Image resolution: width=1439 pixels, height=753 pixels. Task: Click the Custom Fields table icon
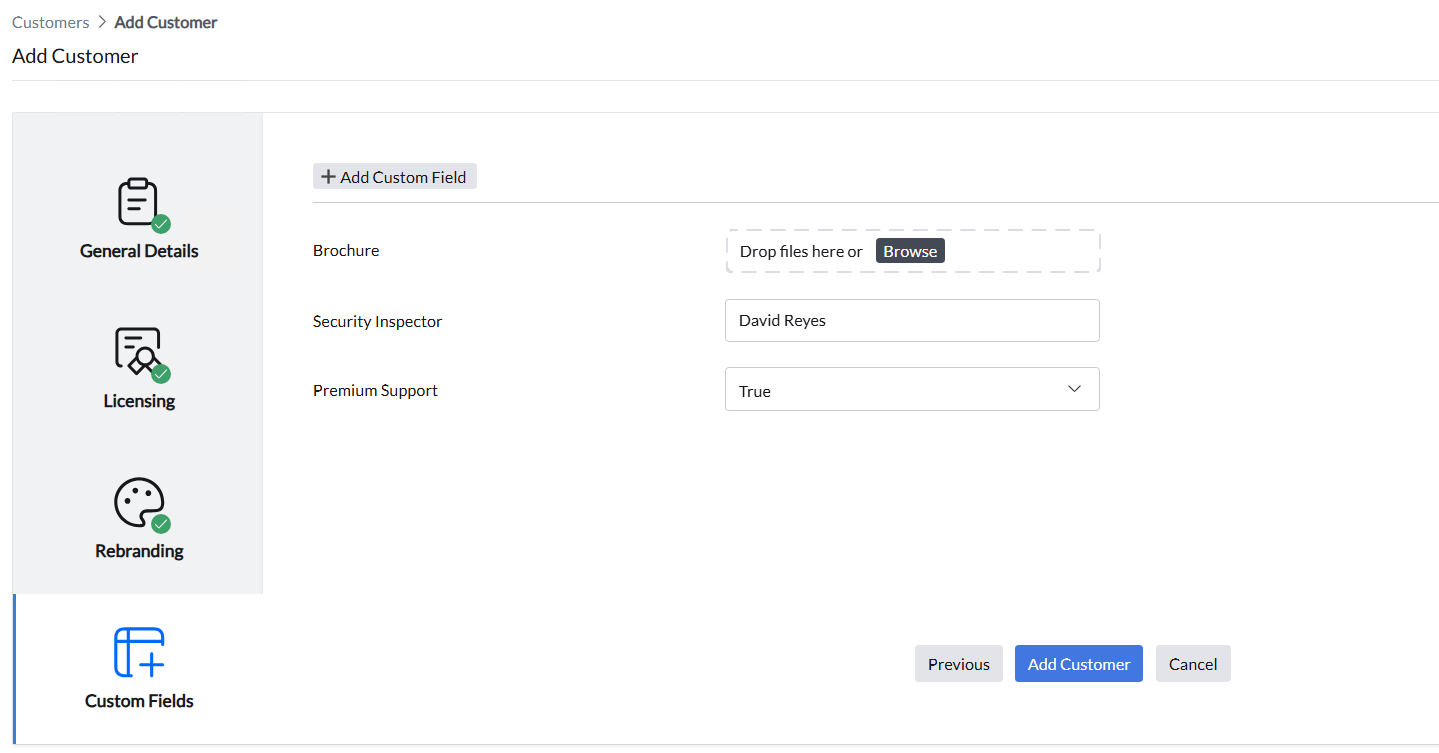tap(139, 653)
